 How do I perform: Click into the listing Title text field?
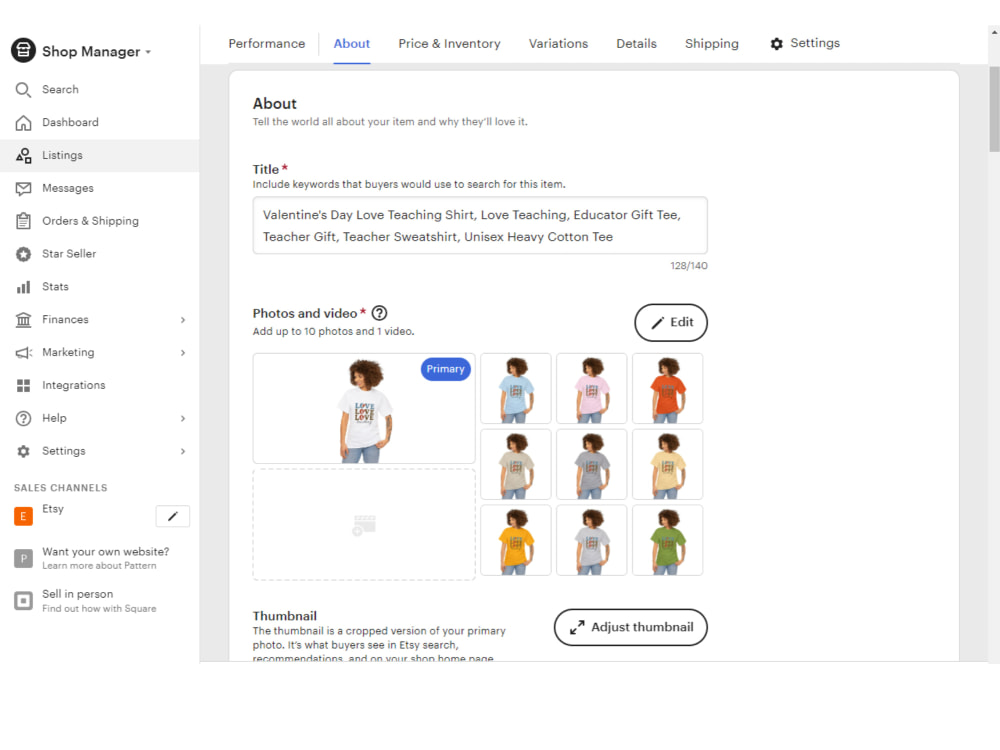(480, 226)
